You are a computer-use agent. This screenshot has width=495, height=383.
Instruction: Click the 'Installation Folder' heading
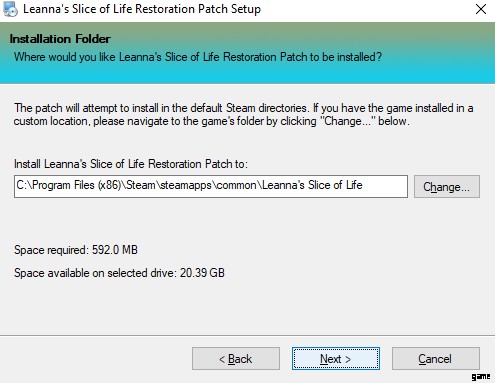click(x=60, y=39)
